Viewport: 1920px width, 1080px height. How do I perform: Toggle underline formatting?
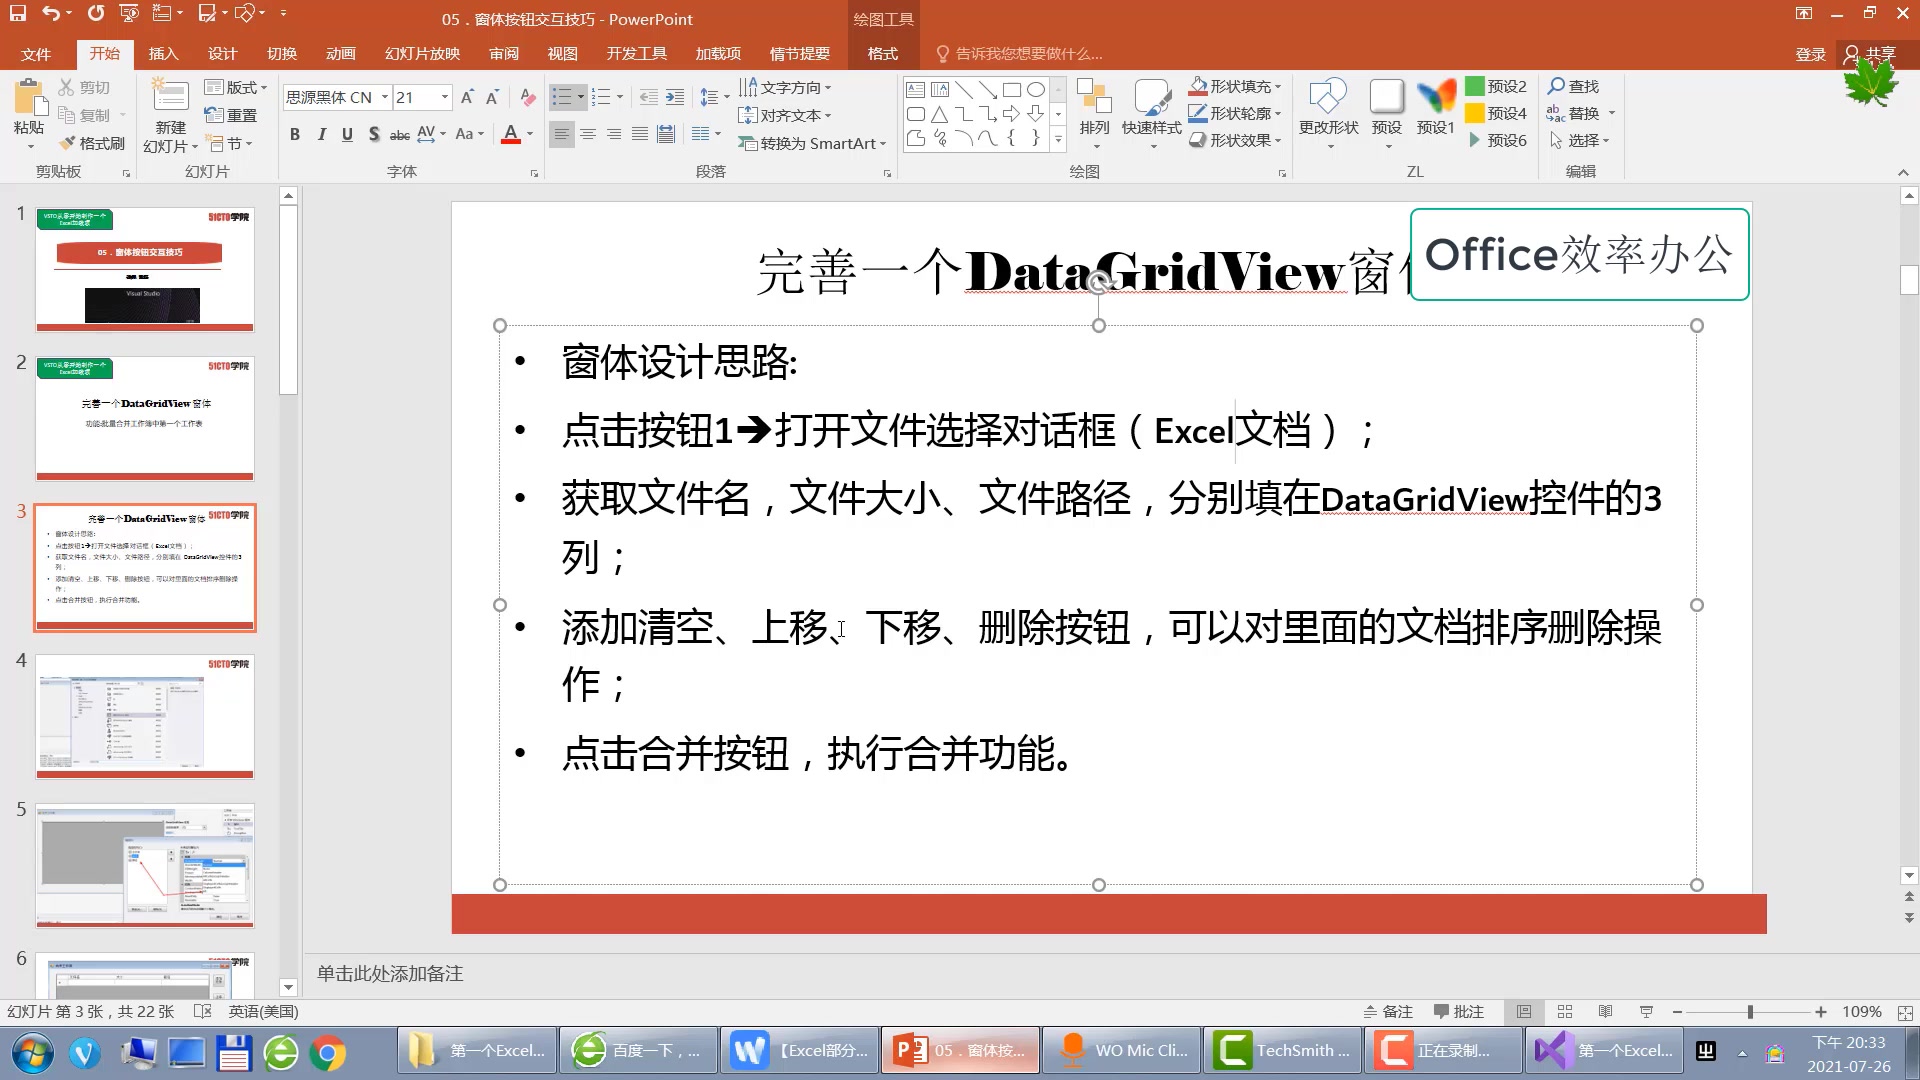click(x=347, y=133)
